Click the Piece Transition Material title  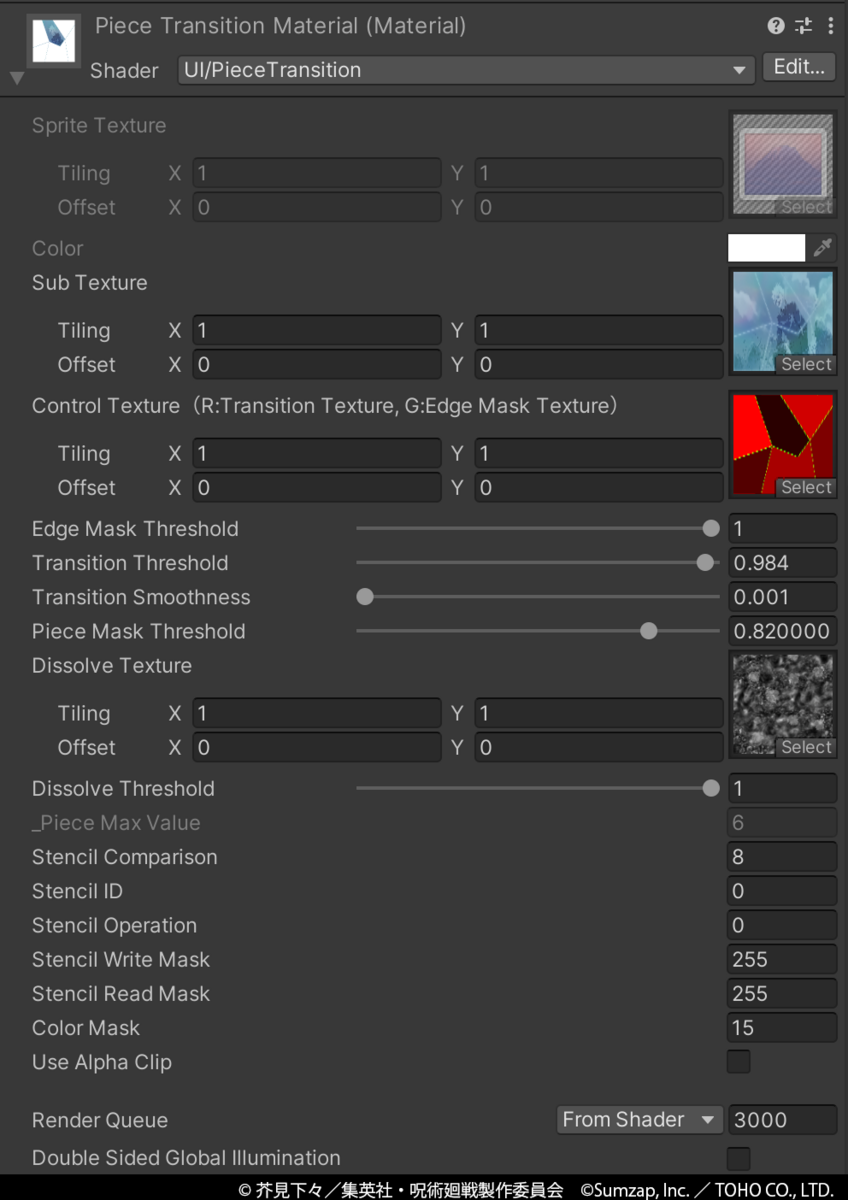click(x=281, y=26)
